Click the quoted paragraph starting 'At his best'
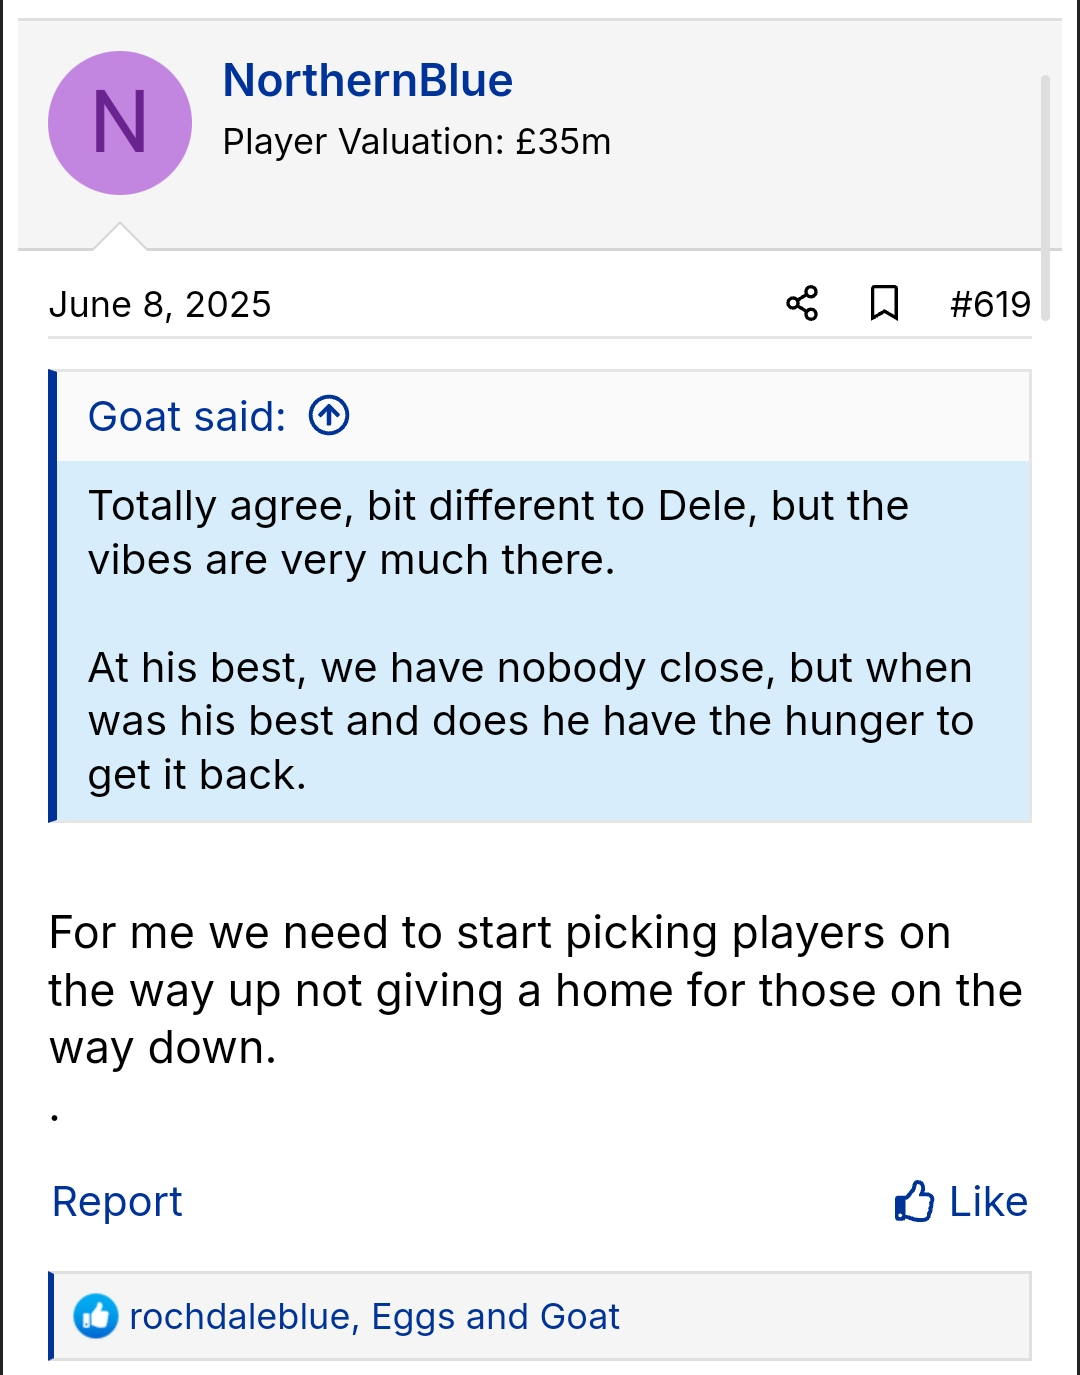 click(530, 720)
